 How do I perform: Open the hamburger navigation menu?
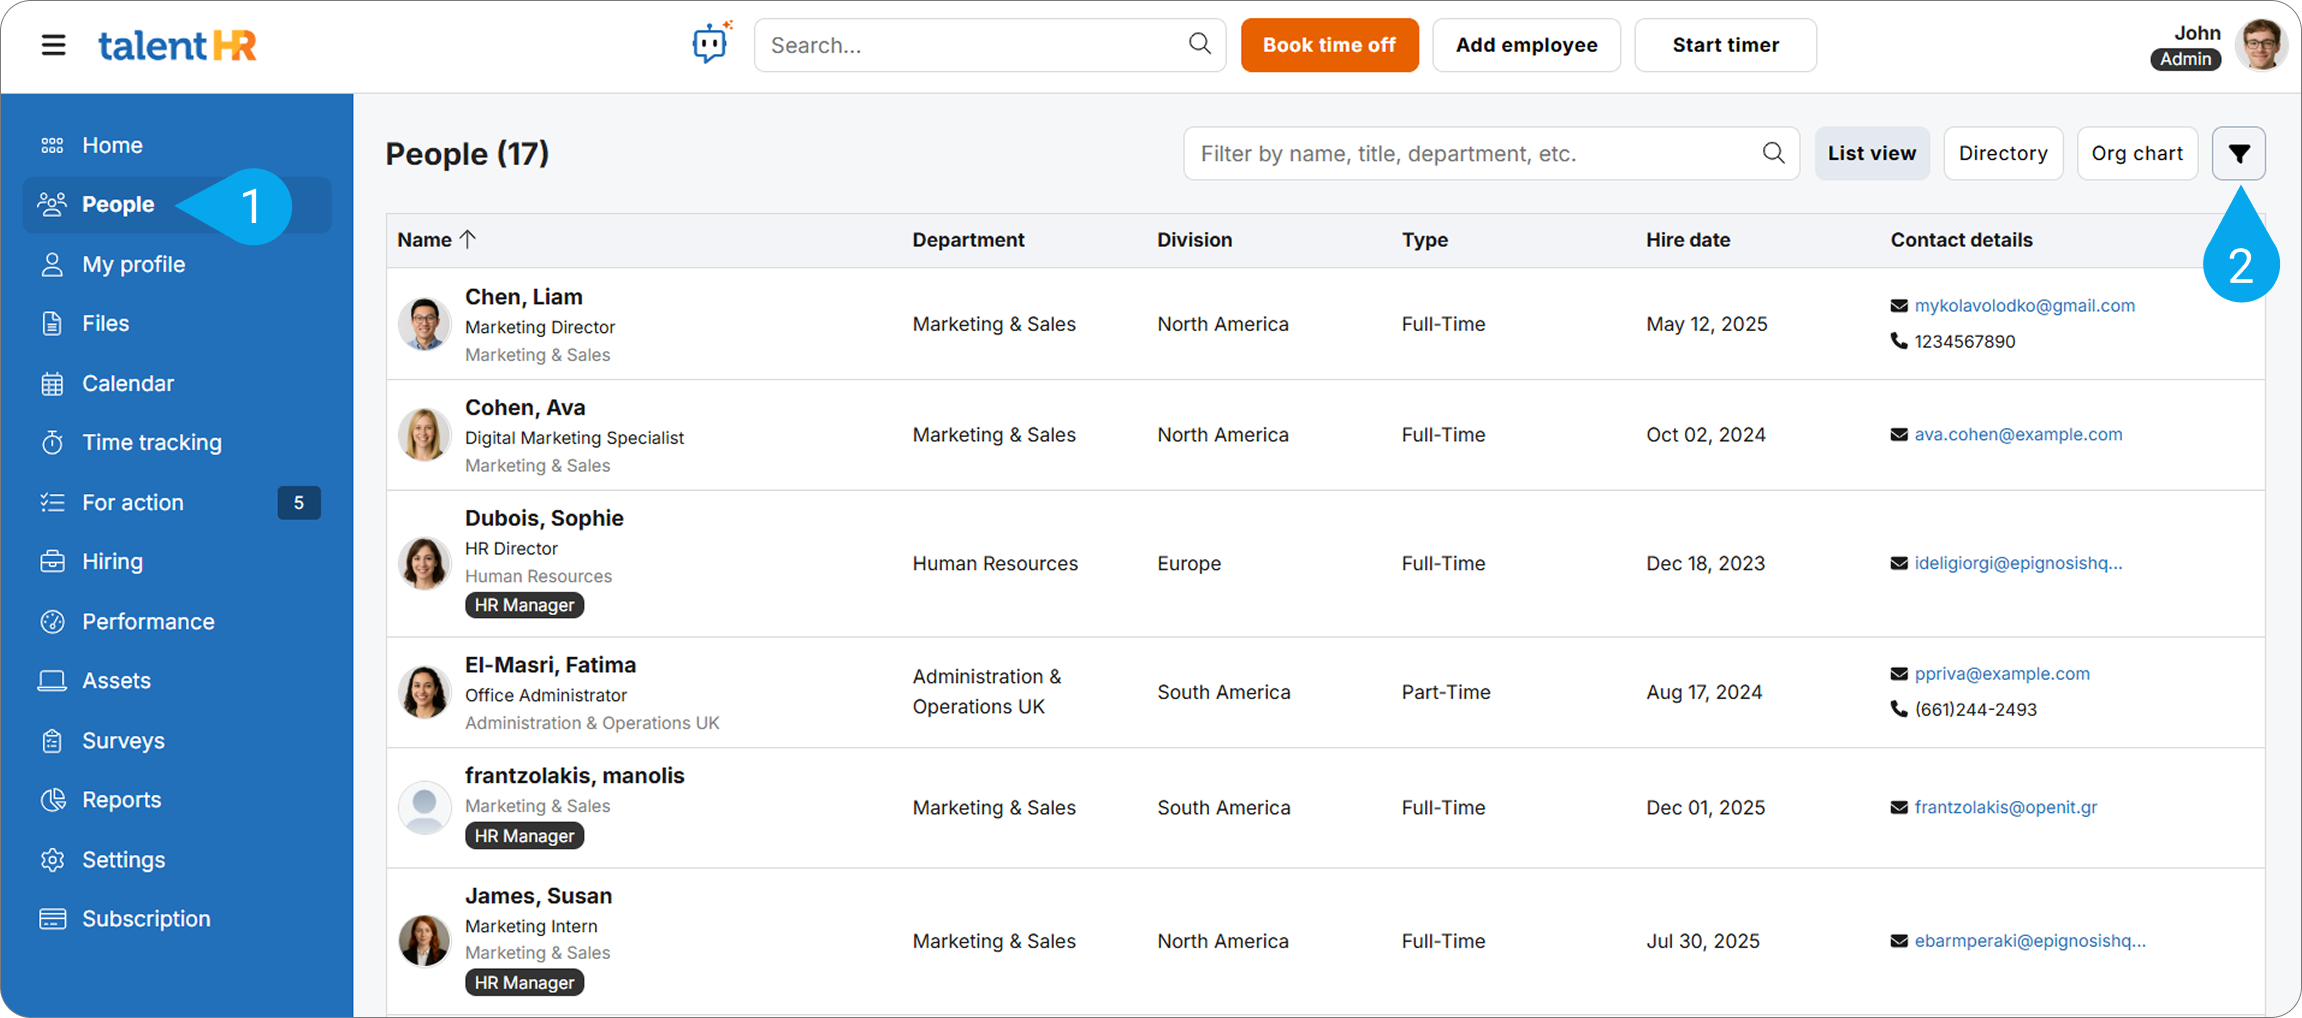pos(53,45)
